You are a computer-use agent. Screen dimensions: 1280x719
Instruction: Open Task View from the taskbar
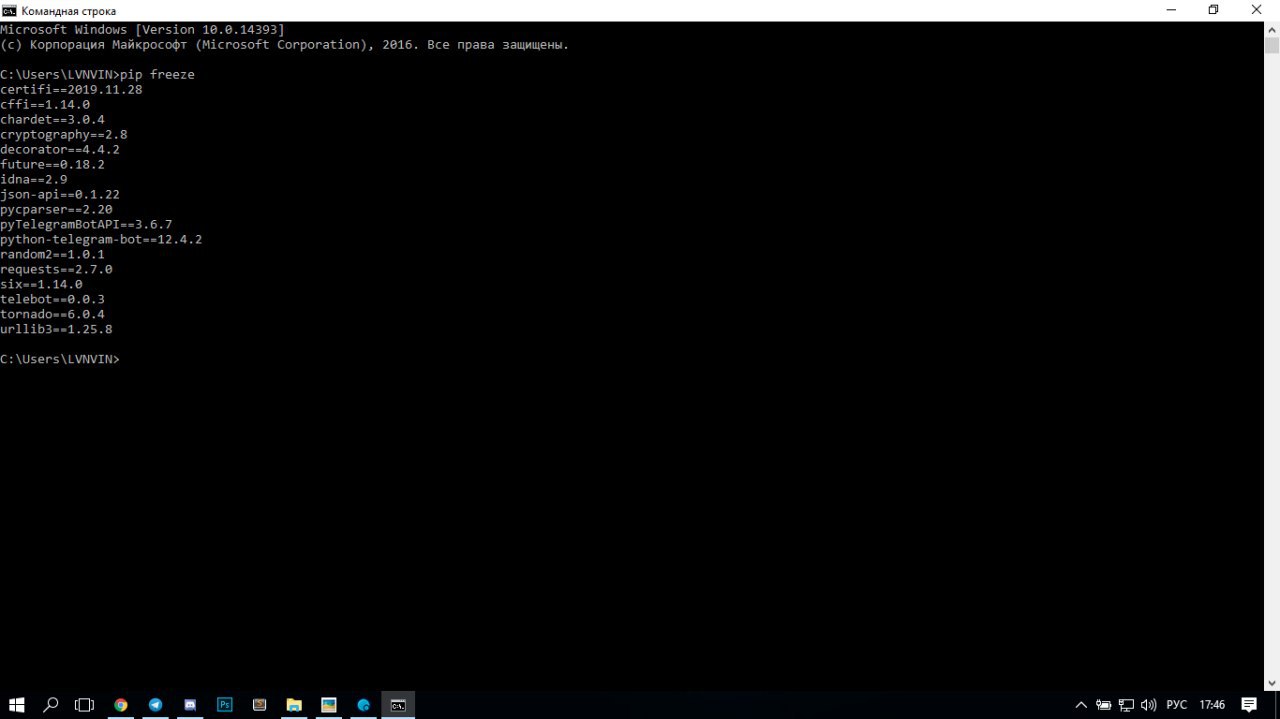coord(85,705)
